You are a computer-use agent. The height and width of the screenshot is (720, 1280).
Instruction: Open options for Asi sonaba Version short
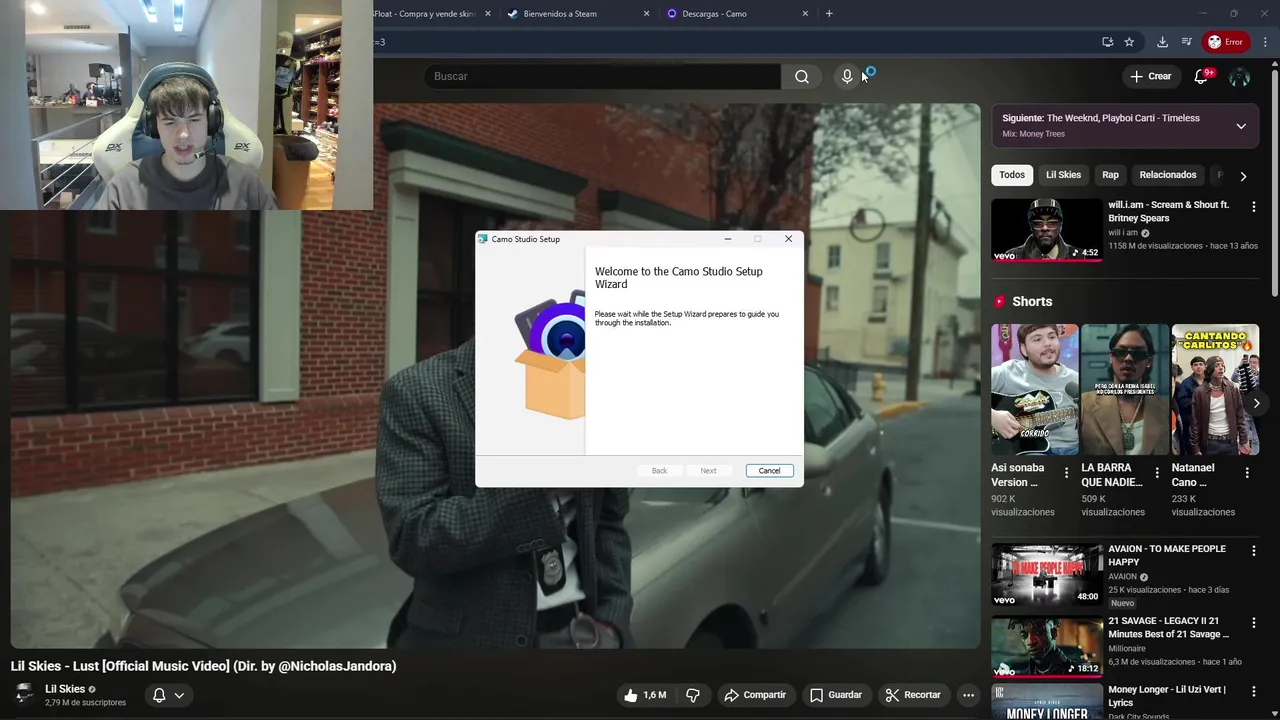[x=1066, y=472]
